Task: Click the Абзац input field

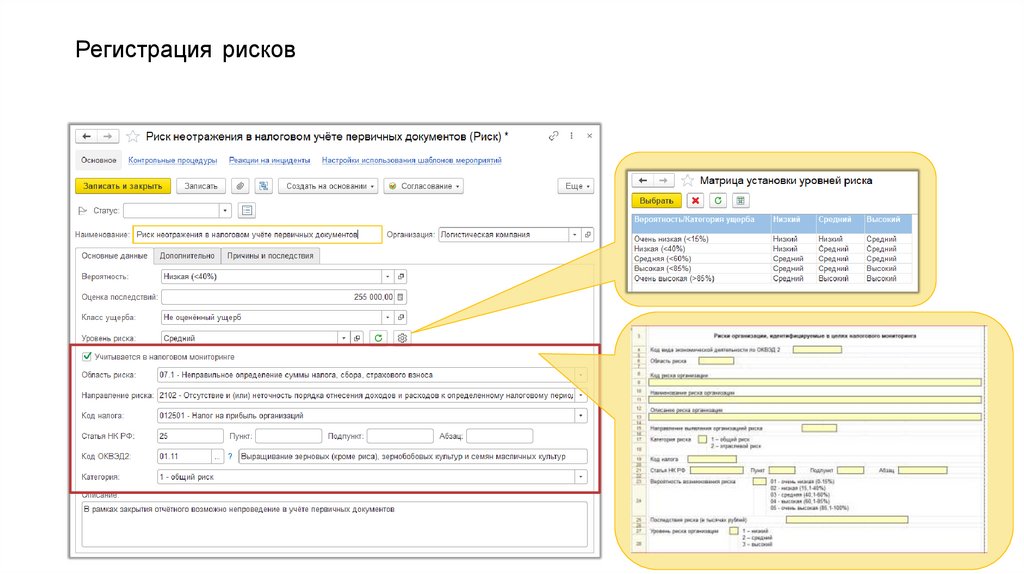Action: (500, 436)
